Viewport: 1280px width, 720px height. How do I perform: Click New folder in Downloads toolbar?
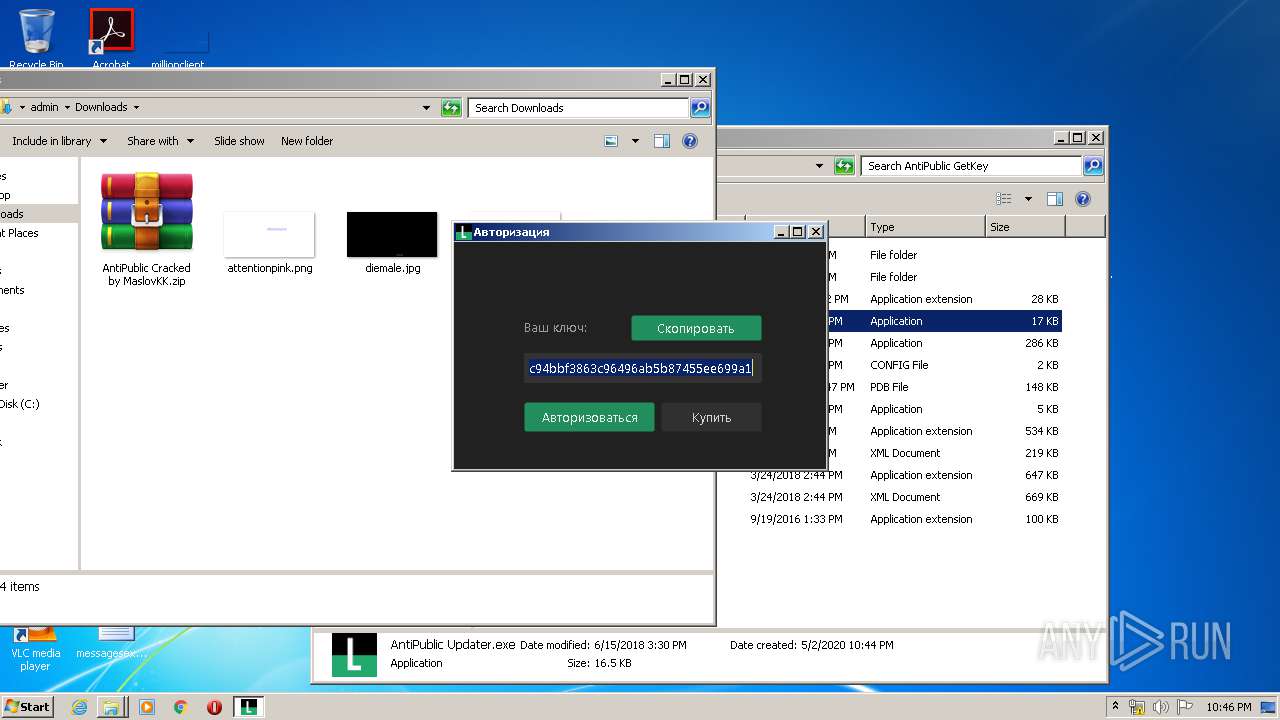307,141
